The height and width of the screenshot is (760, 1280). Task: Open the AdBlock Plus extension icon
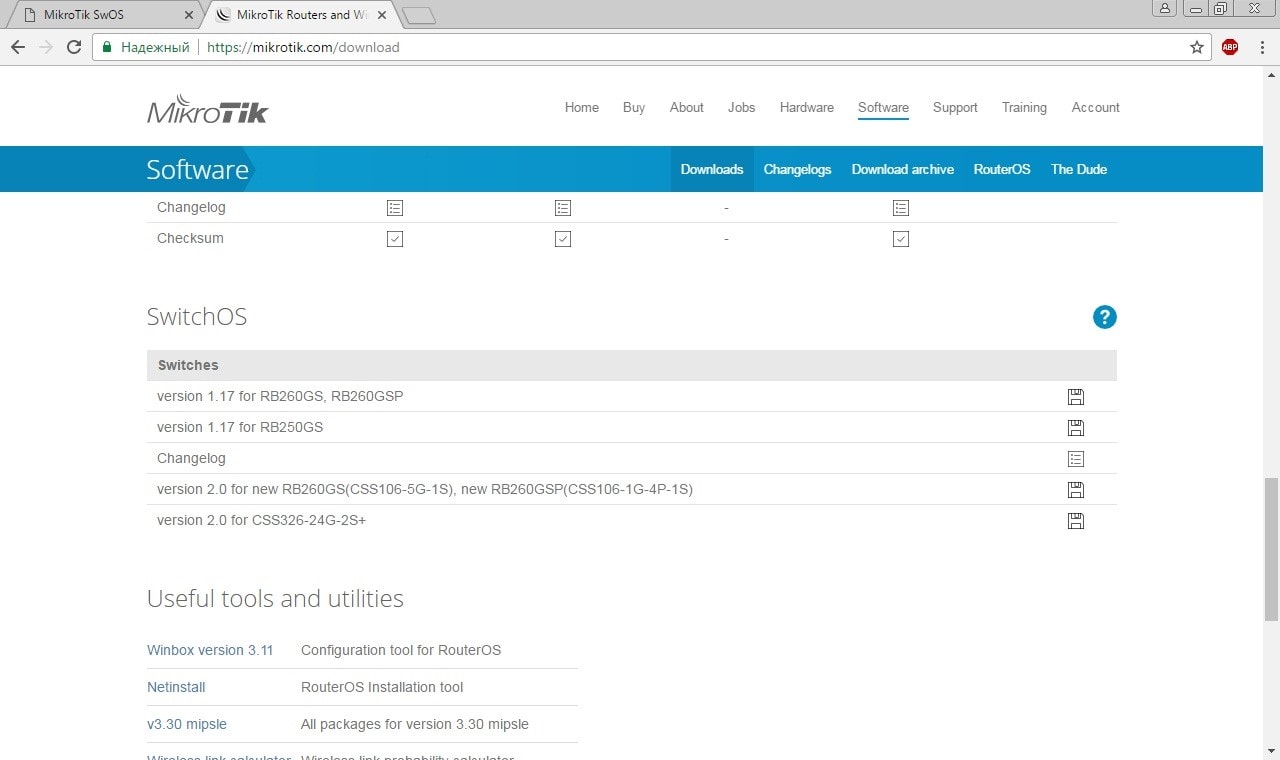(x=1230, y=47)
